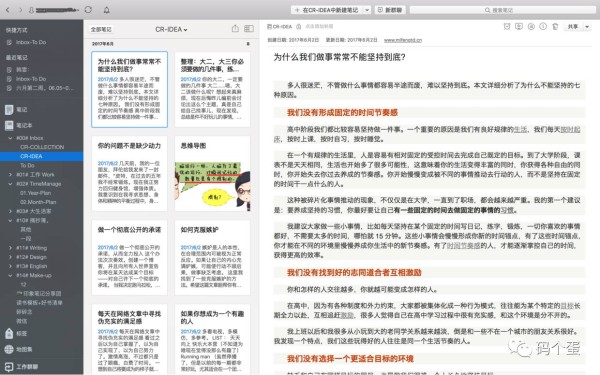Change note list view layout icon
The image size is (600, 375).
tap(249, 29)
